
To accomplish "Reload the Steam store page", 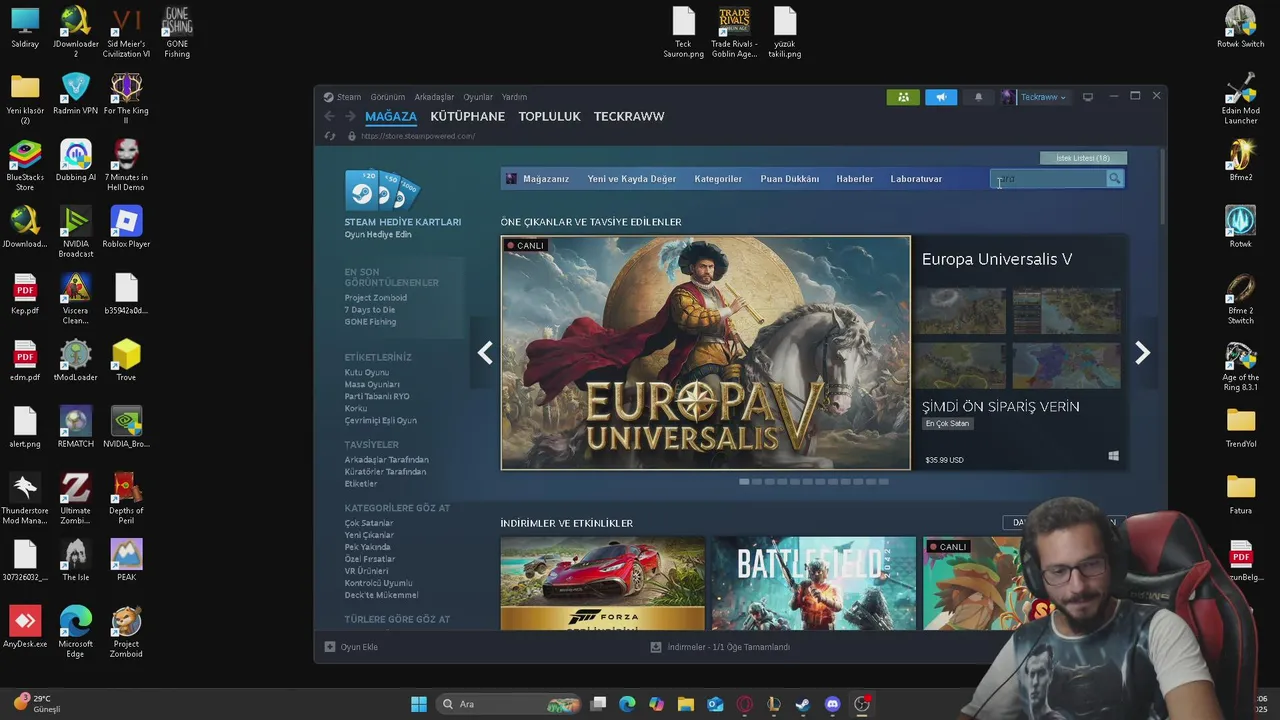I will [330, 136].
